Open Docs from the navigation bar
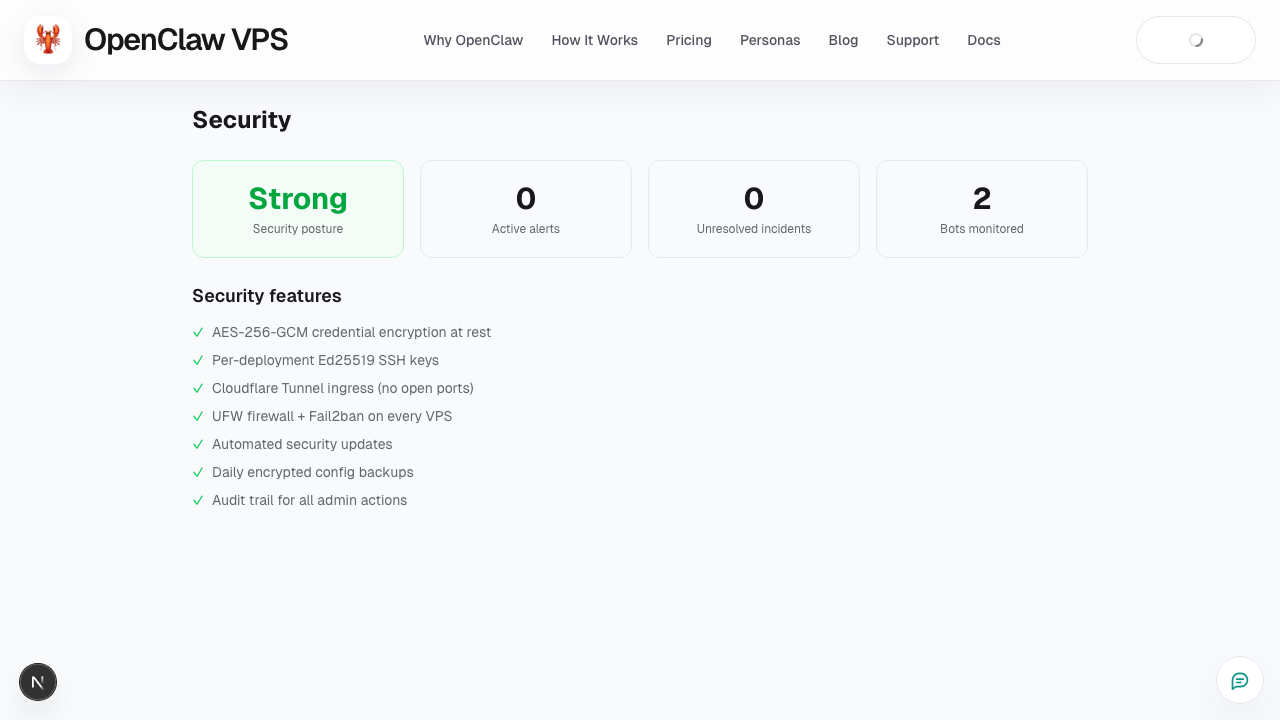The height and width of the screenshot is (720, 1280). (x=983, y=40)
